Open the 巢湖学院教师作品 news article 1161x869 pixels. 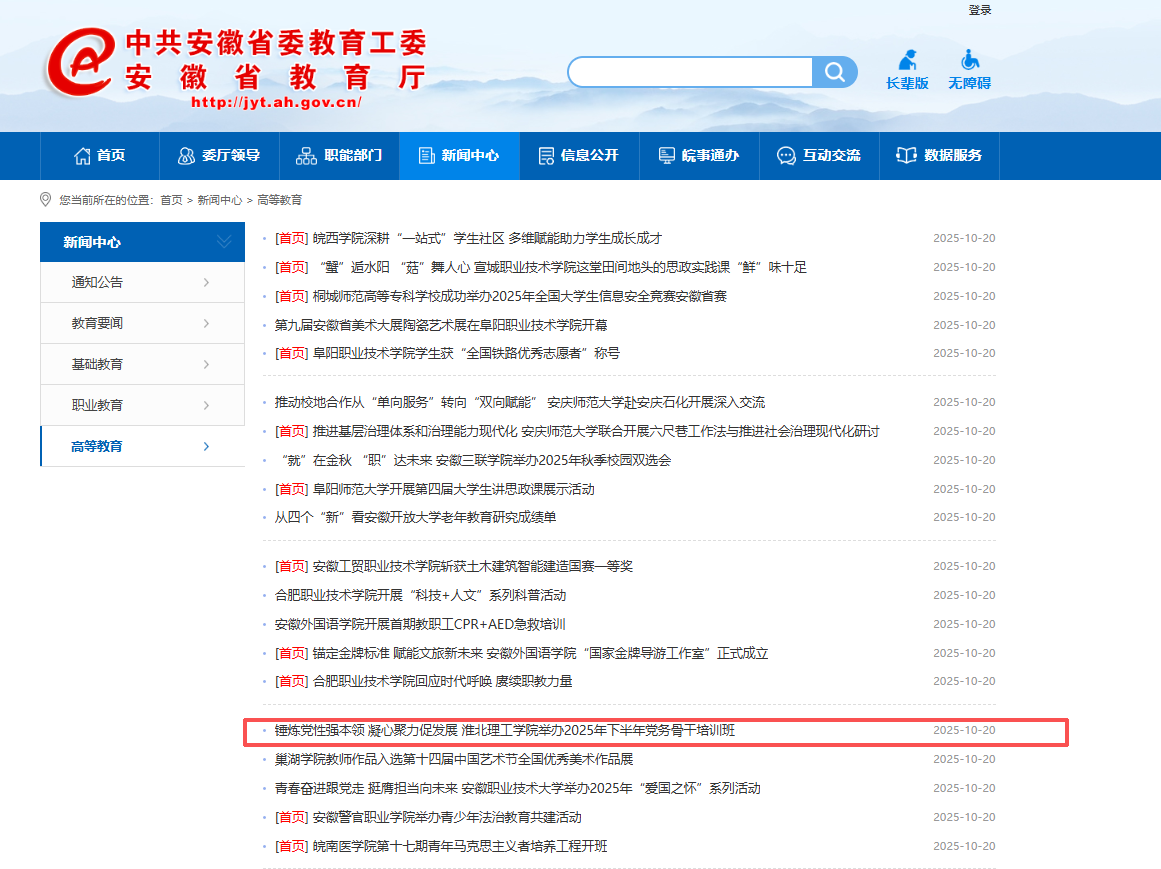coord(454,760)
